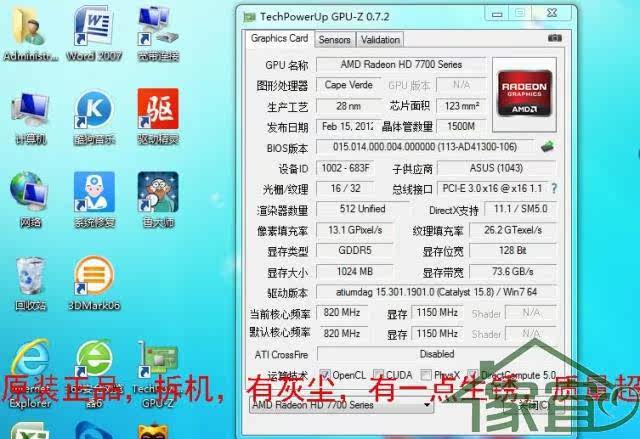The width and height of the screenshot is (640, 439).
Task: Click the bus interface question mark
Action: click(x=554, y=188)
